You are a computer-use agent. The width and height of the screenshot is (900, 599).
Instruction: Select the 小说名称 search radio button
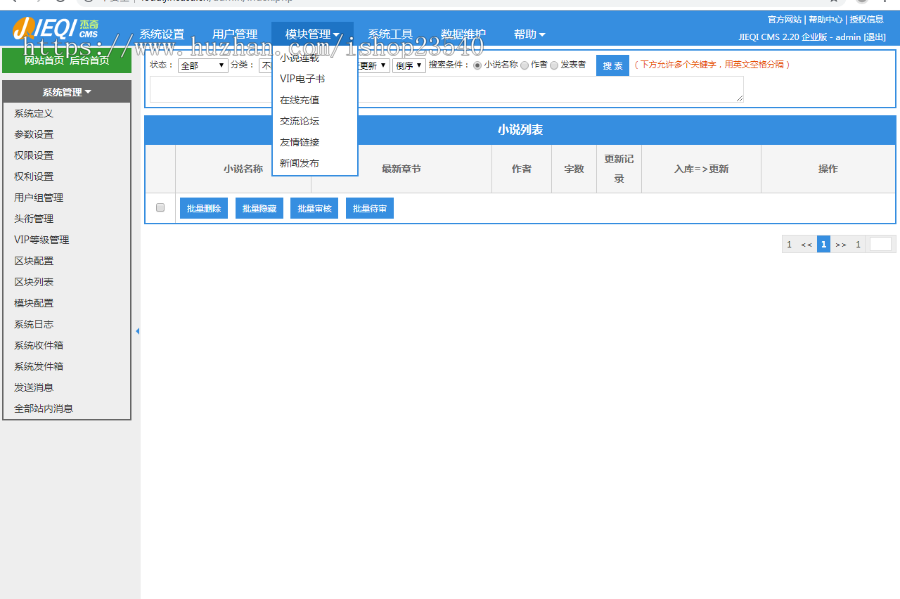pyautogui.click(x=476, y=63)
